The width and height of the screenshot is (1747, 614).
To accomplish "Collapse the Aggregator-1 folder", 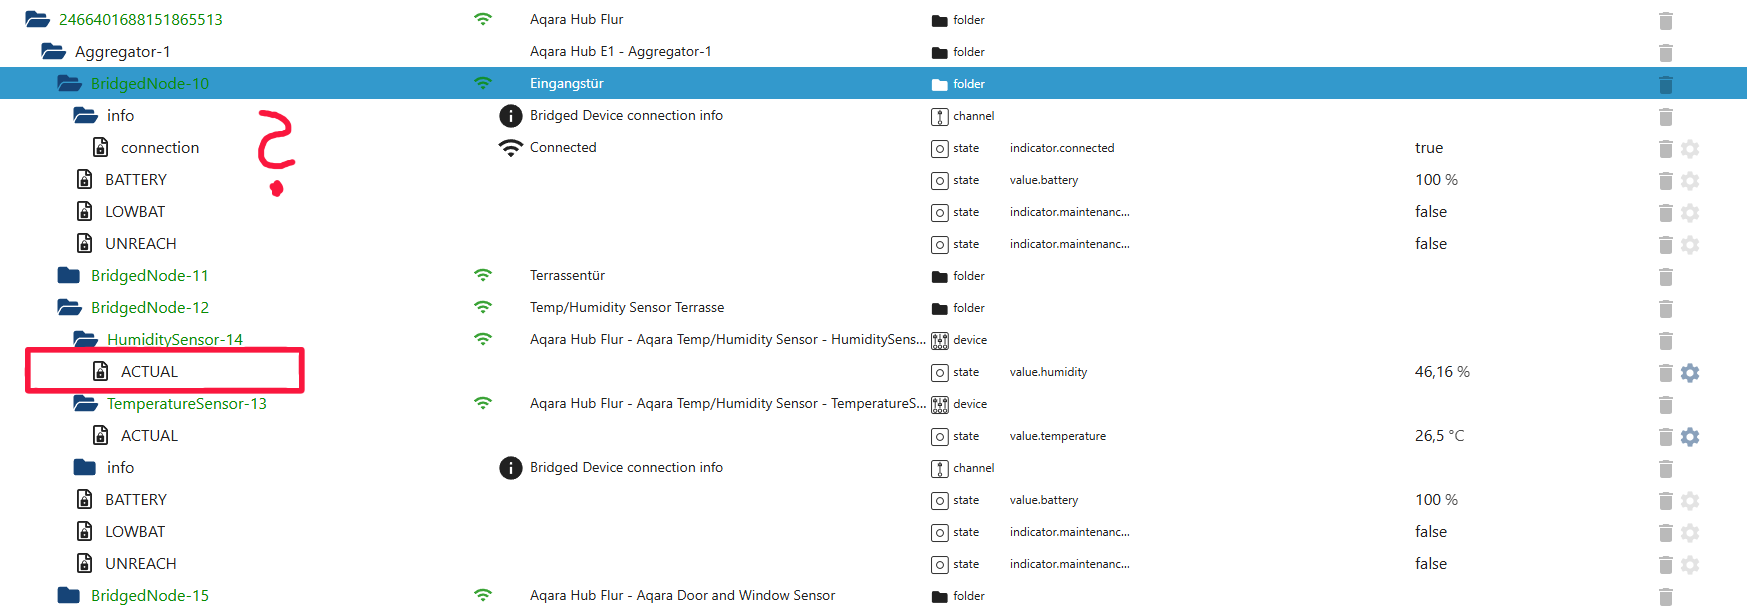I will tap(53, 52).
